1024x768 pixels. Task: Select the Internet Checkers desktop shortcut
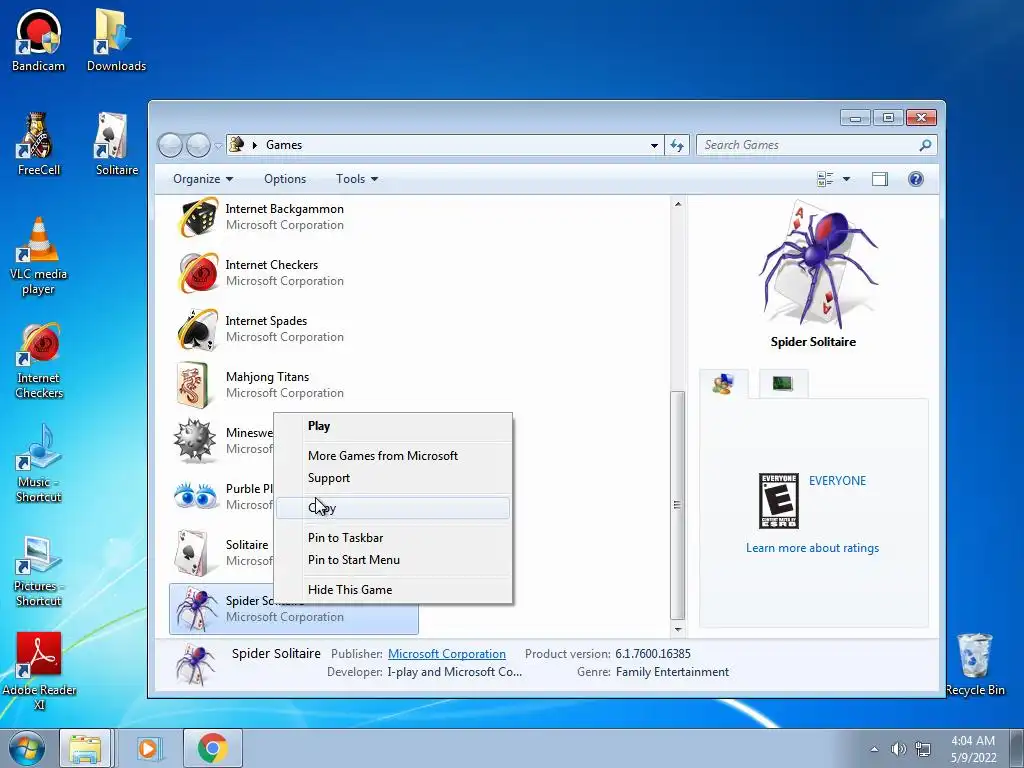pos(39,360)
